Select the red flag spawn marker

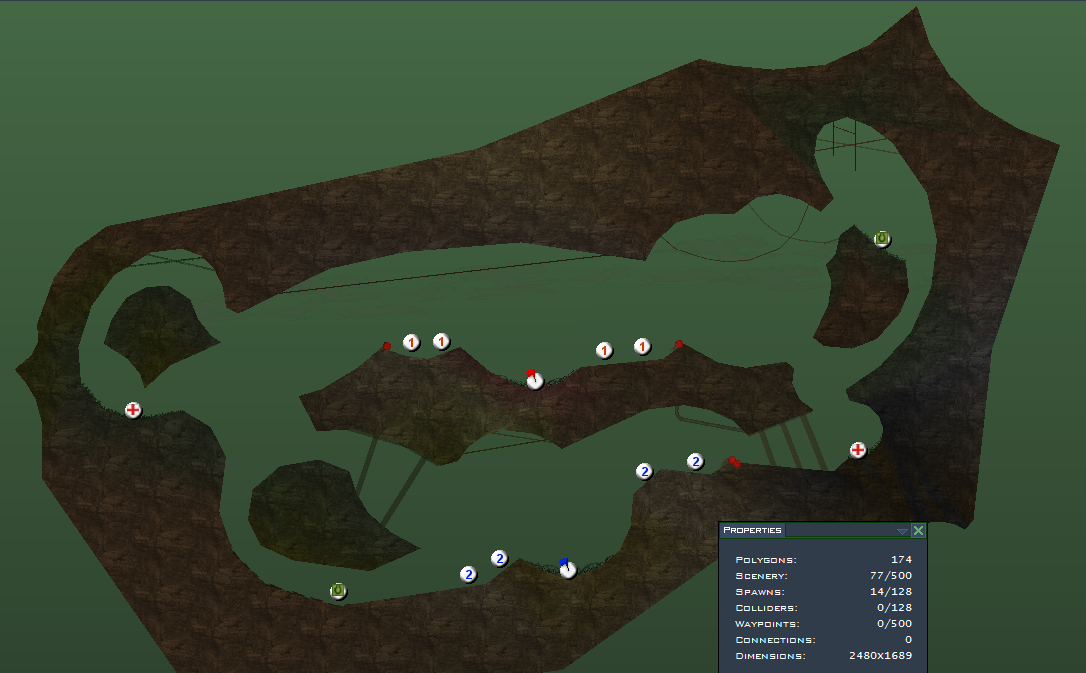534,380
